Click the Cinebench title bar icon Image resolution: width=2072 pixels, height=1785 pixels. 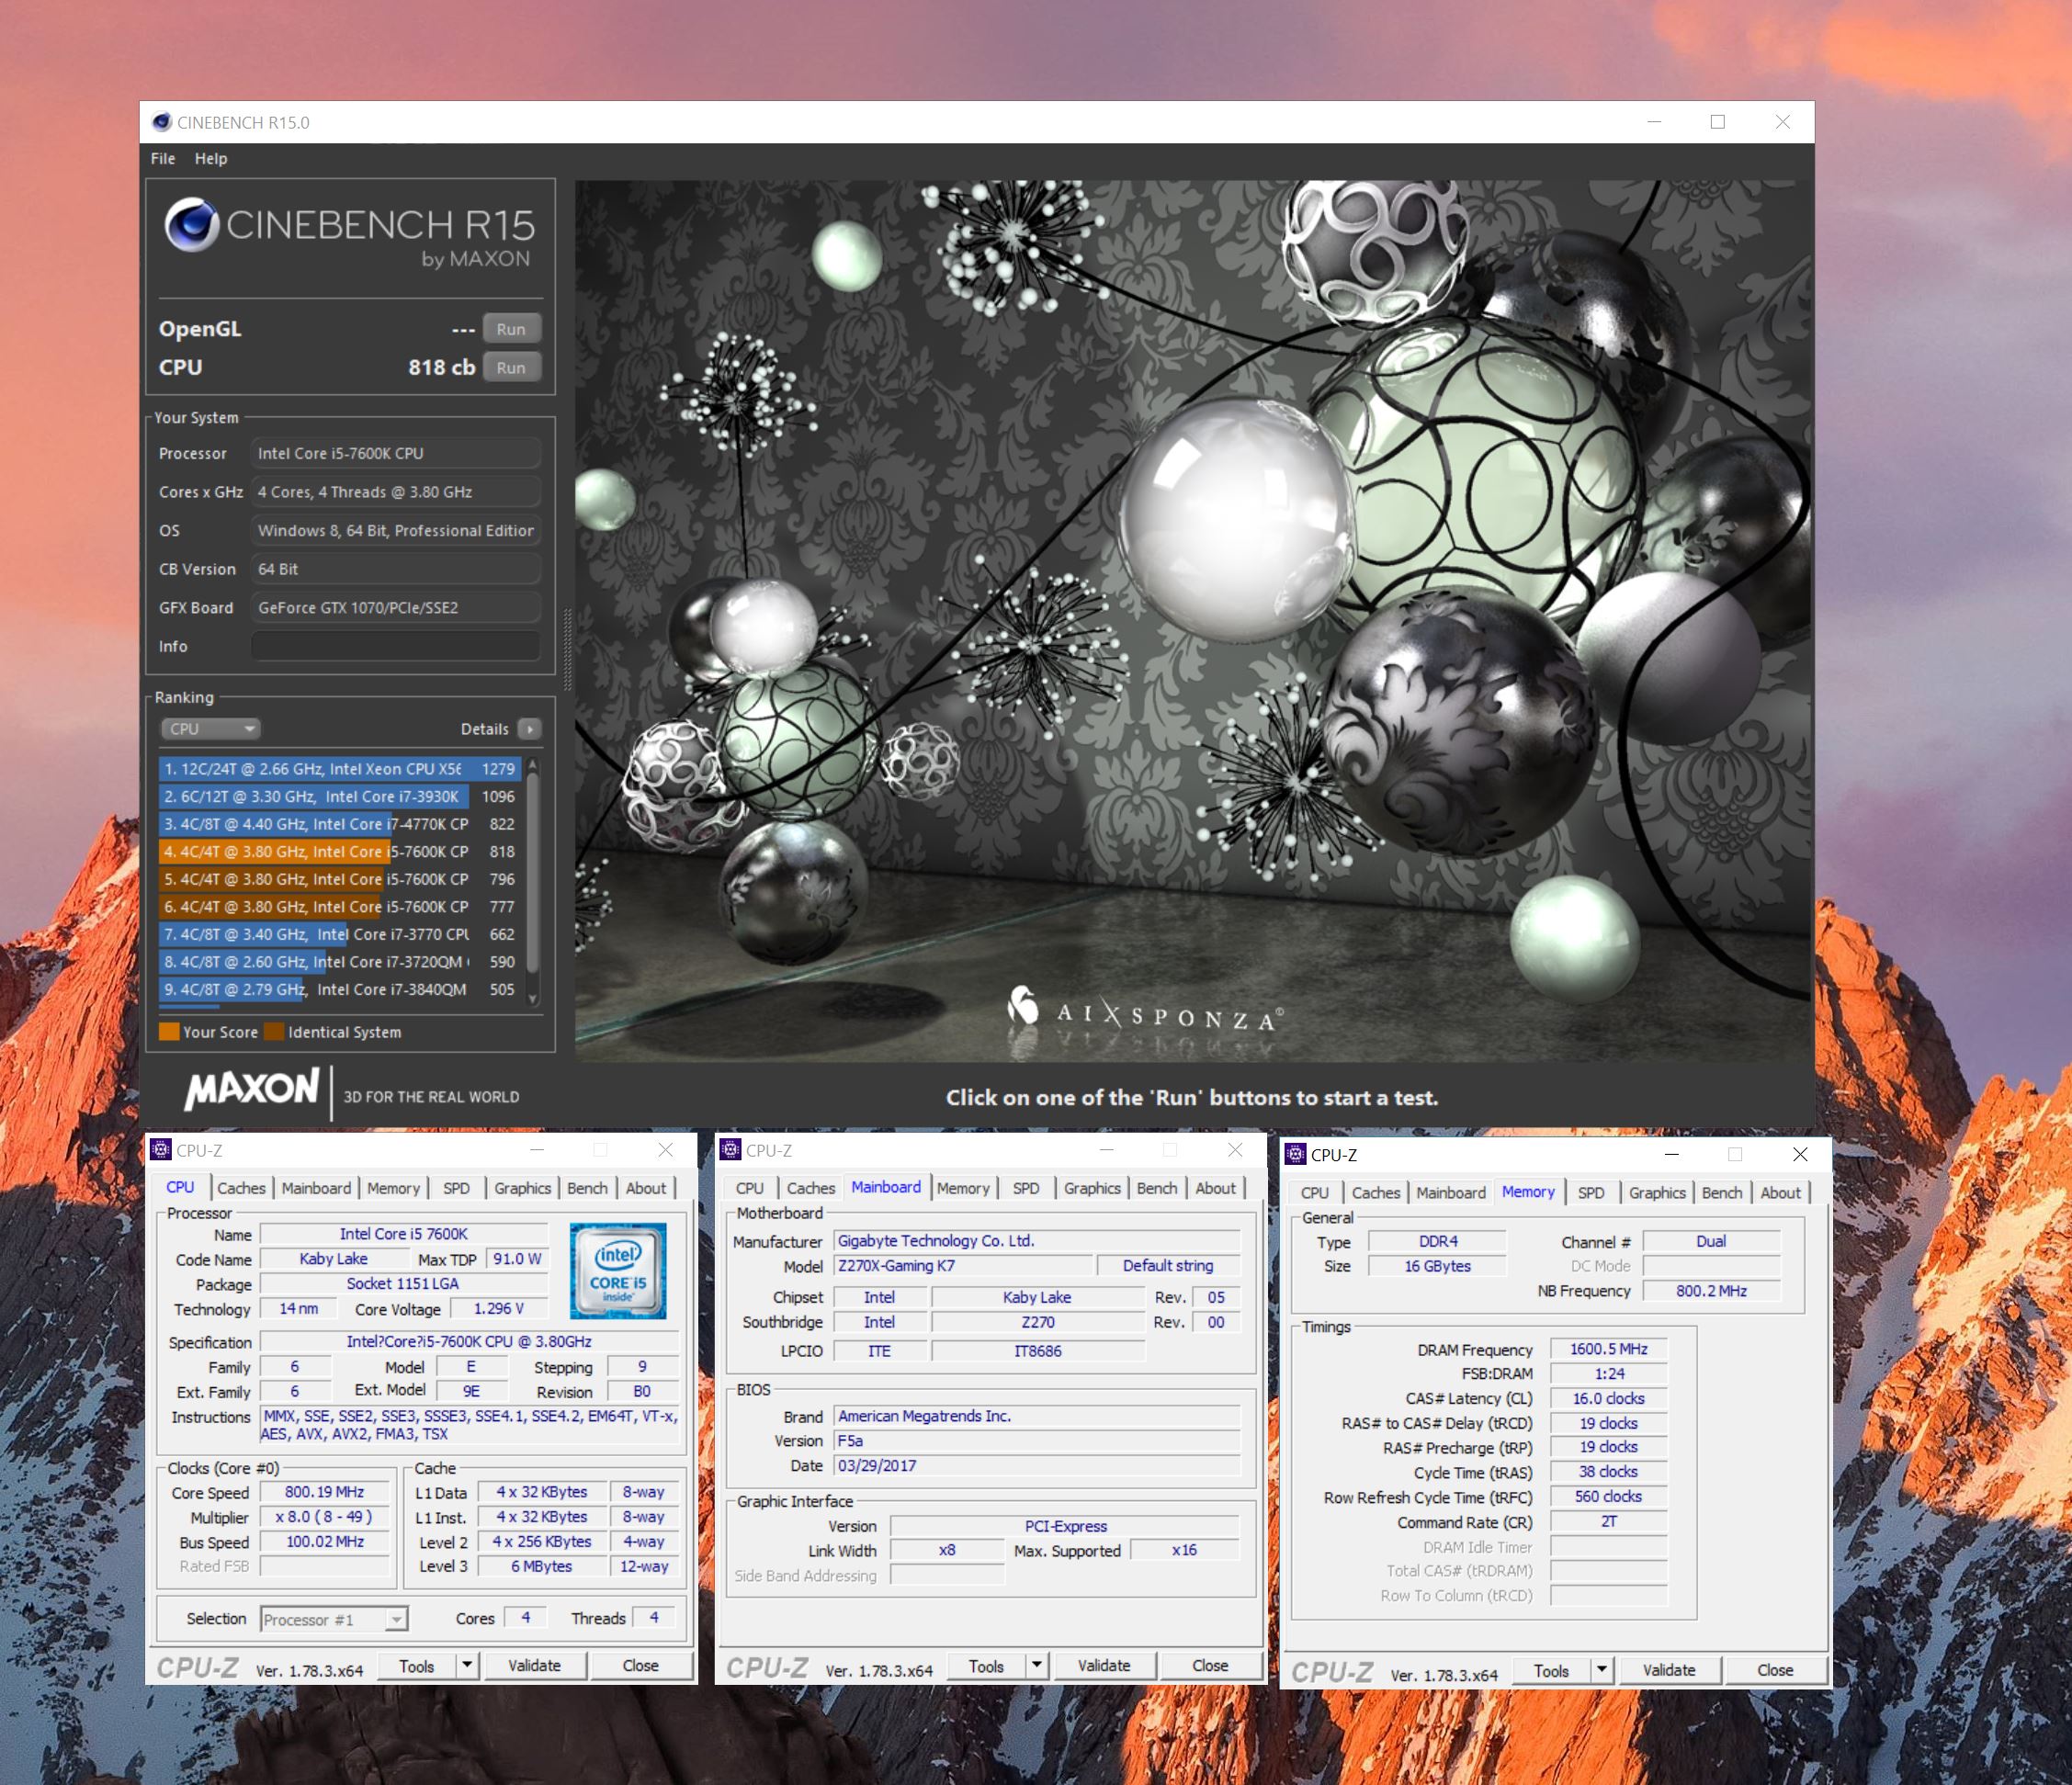coord(161,122)
